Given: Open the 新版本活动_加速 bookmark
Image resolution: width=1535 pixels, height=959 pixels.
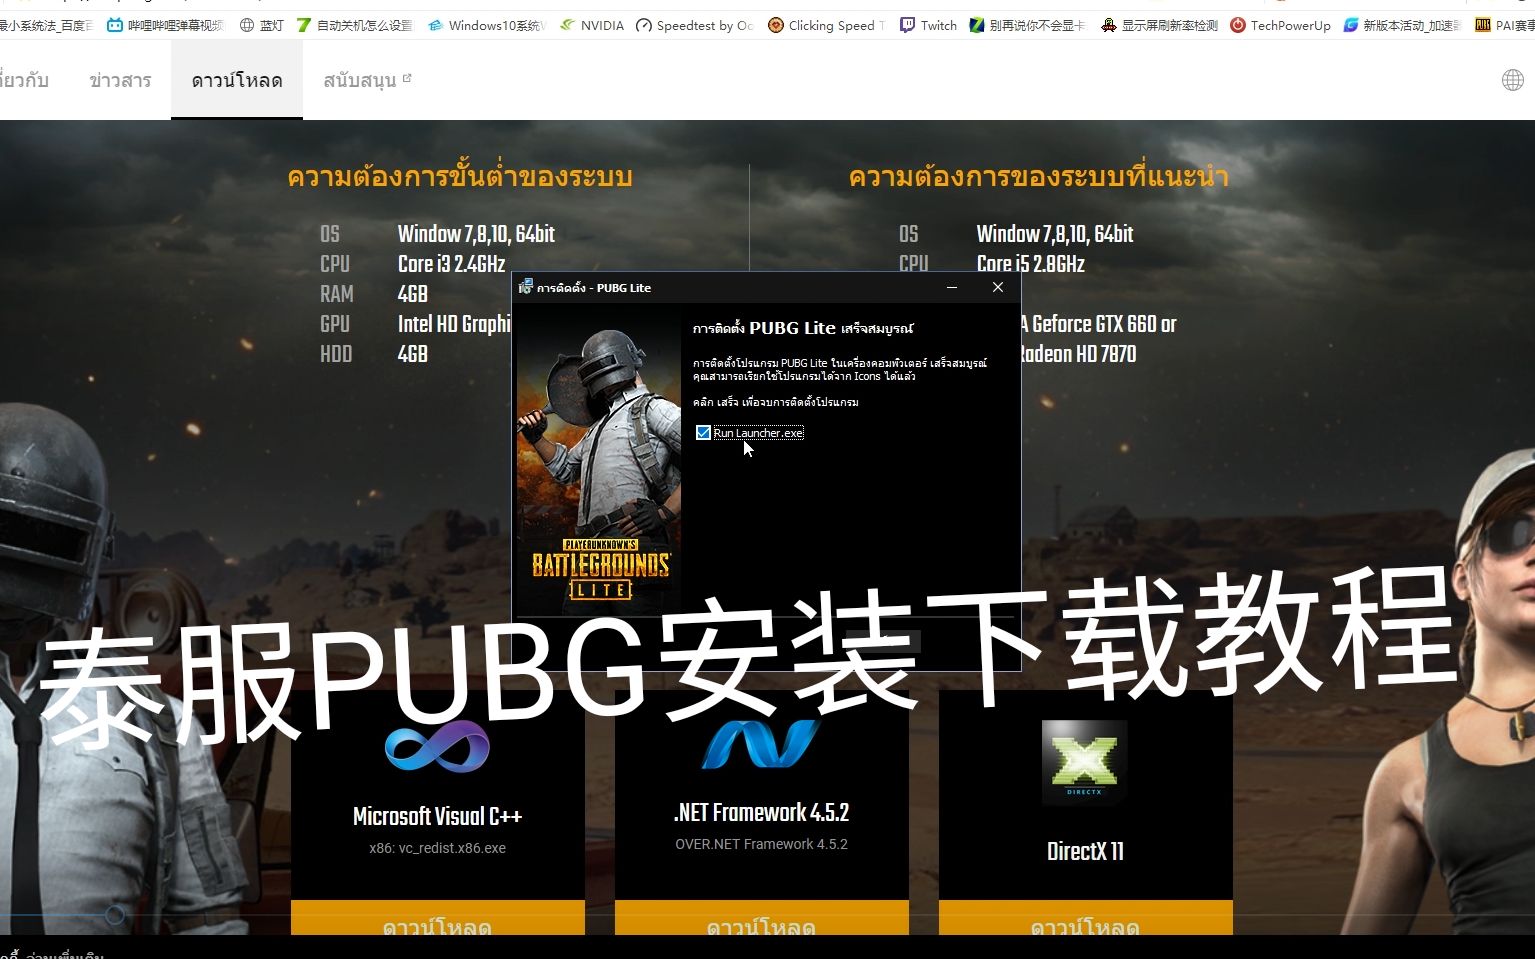Looking at the screenshot, I should click(1402, 25).
